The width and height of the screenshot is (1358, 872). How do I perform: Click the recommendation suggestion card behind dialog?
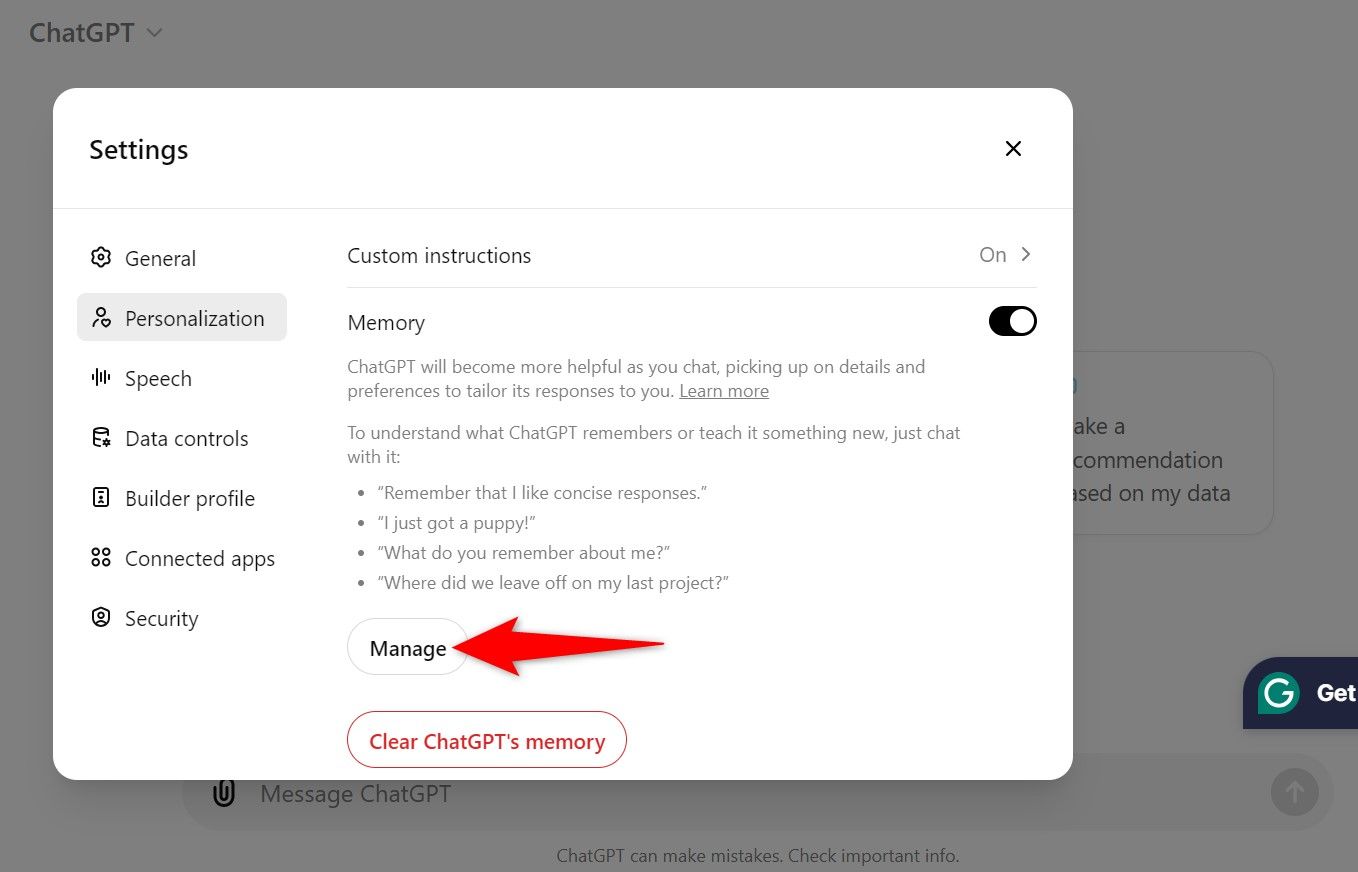point(1172,443)
